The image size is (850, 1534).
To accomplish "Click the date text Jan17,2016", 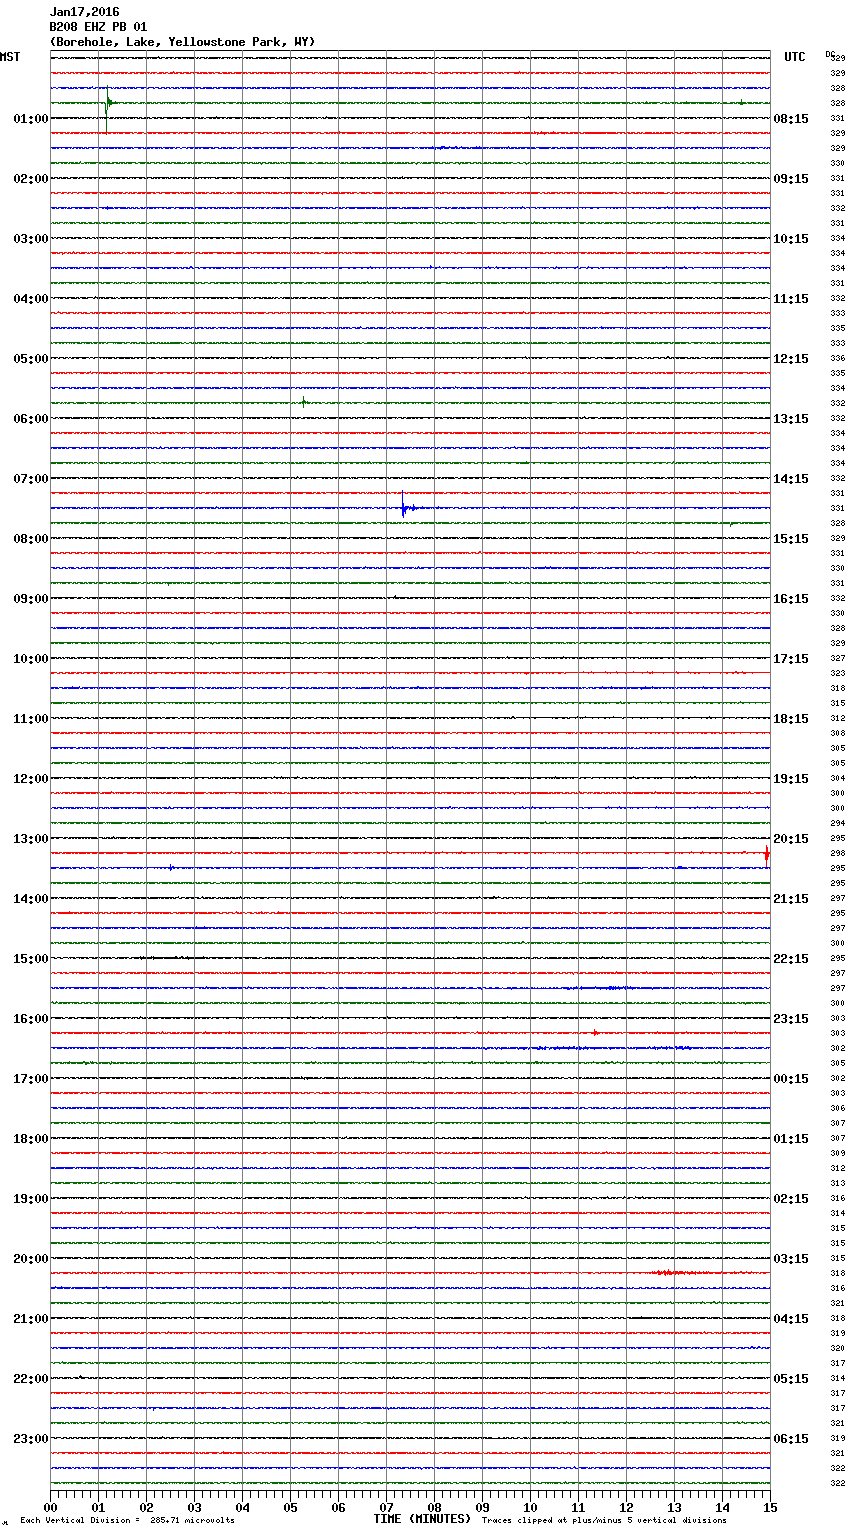I will click(x=84, y=12).
